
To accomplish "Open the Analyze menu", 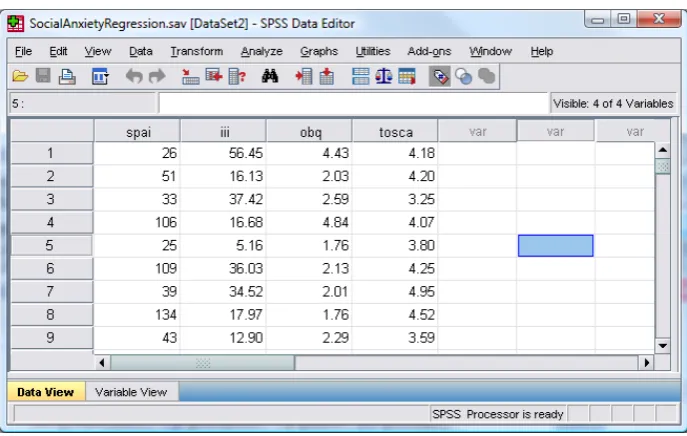I will [262, 51].
